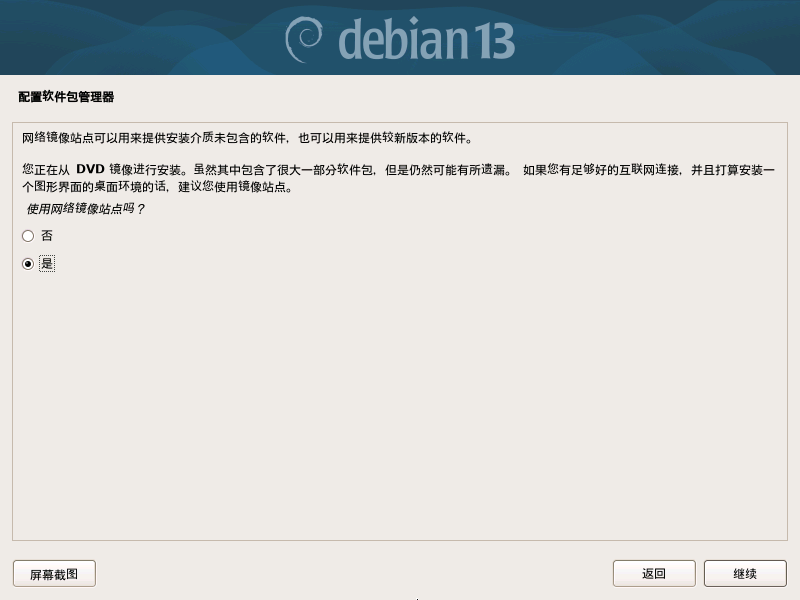This screenshot has width=800, height=600.
Task: Click the phrase 建议您使用镜像站点
Action: pyautogui.click(x=232, y=187)
